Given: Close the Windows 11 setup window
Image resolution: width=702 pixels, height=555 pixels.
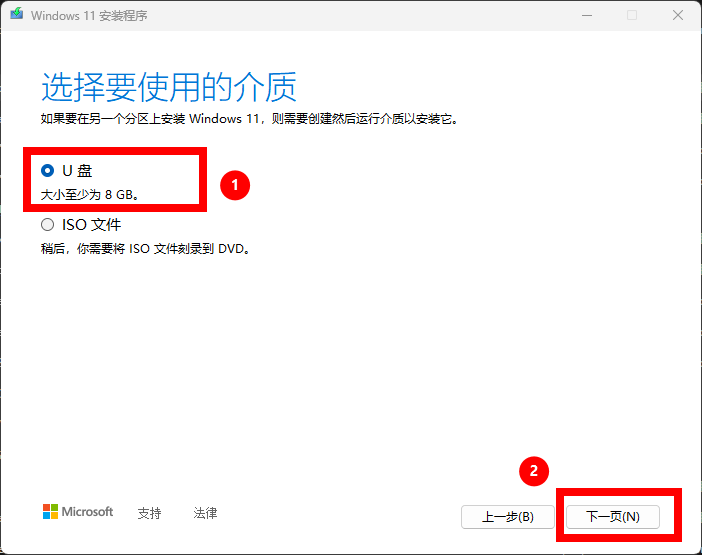Looking at the screenshot, I should (677, 16).
